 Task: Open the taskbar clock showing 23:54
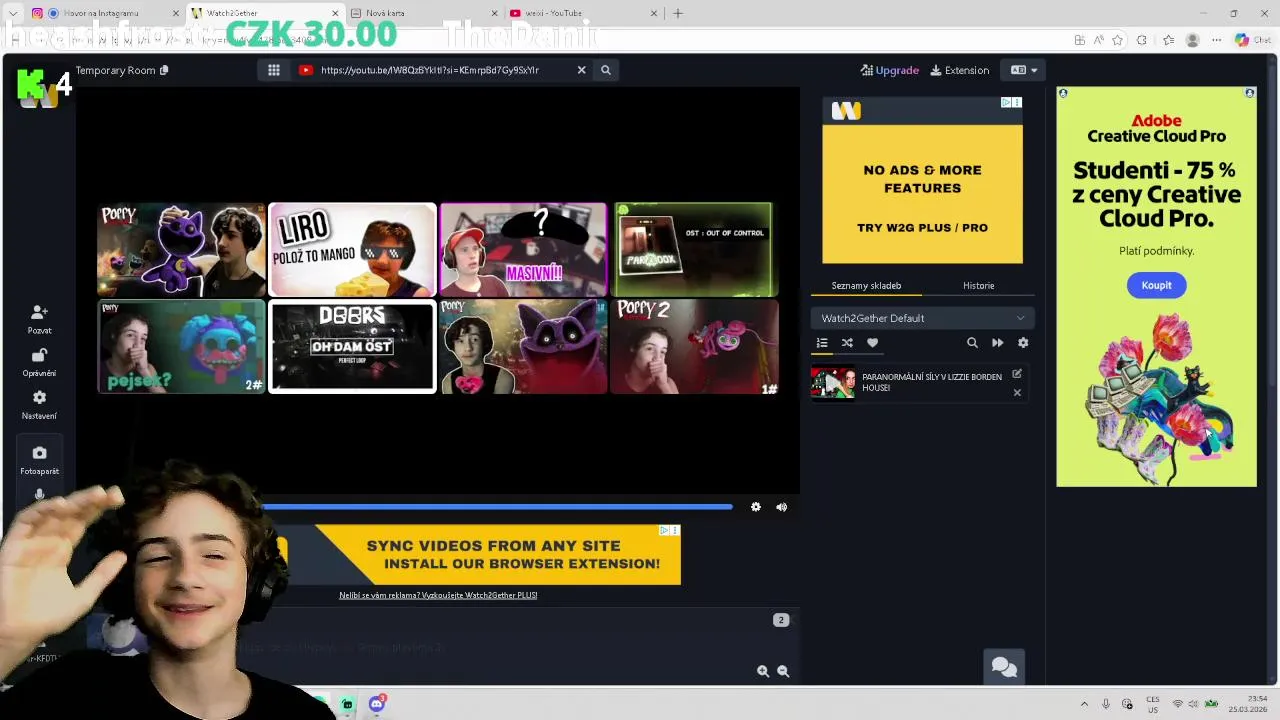(x=1248, y=704)
